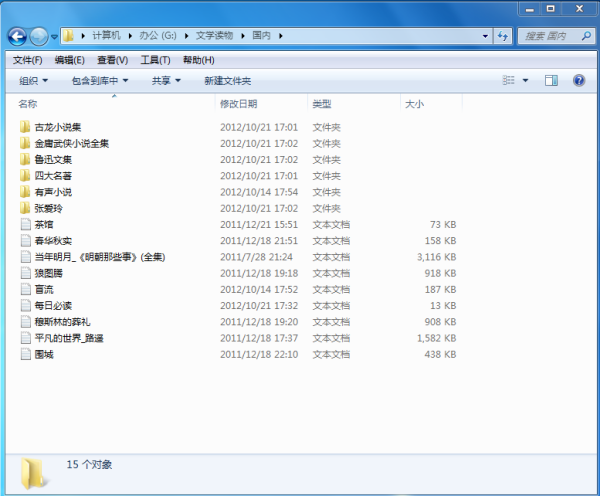
Task: Select the 平凡的世界_路遥 file icon
Action: point(26,338)
